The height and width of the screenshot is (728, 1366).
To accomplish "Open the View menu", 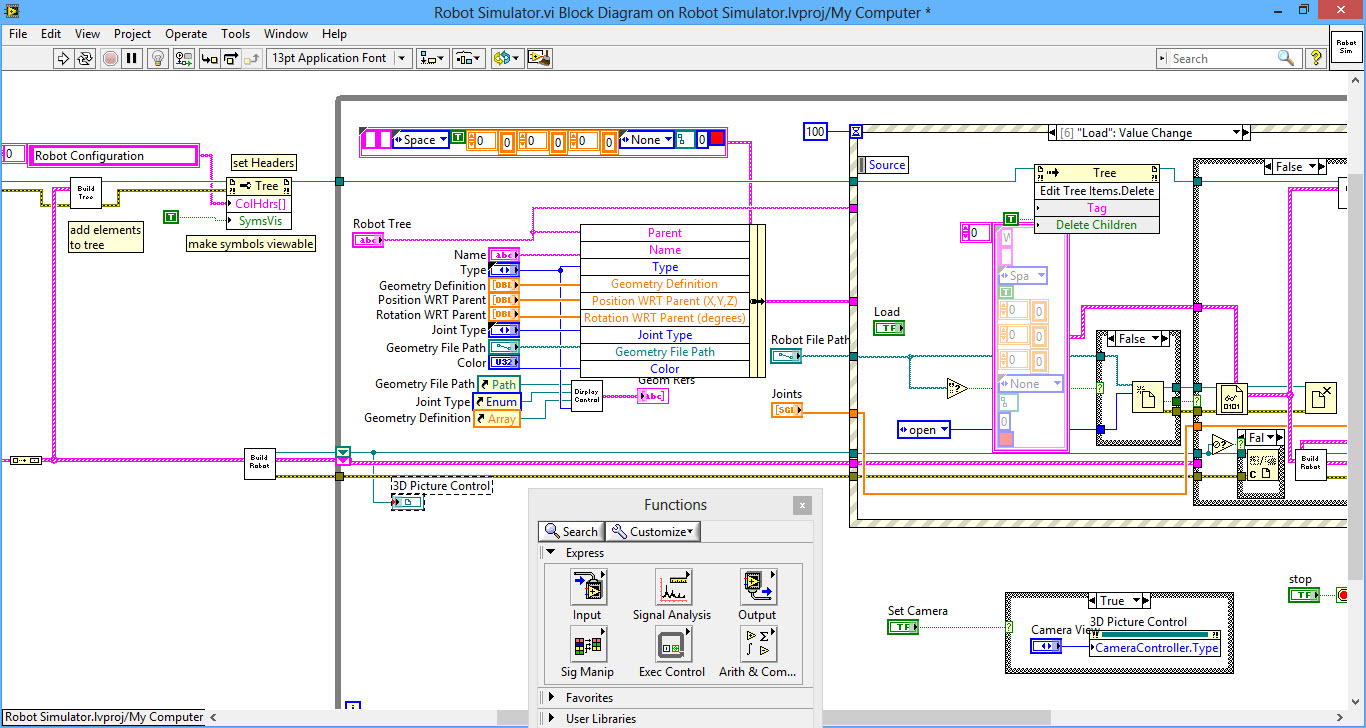I will tap(88, 33).
